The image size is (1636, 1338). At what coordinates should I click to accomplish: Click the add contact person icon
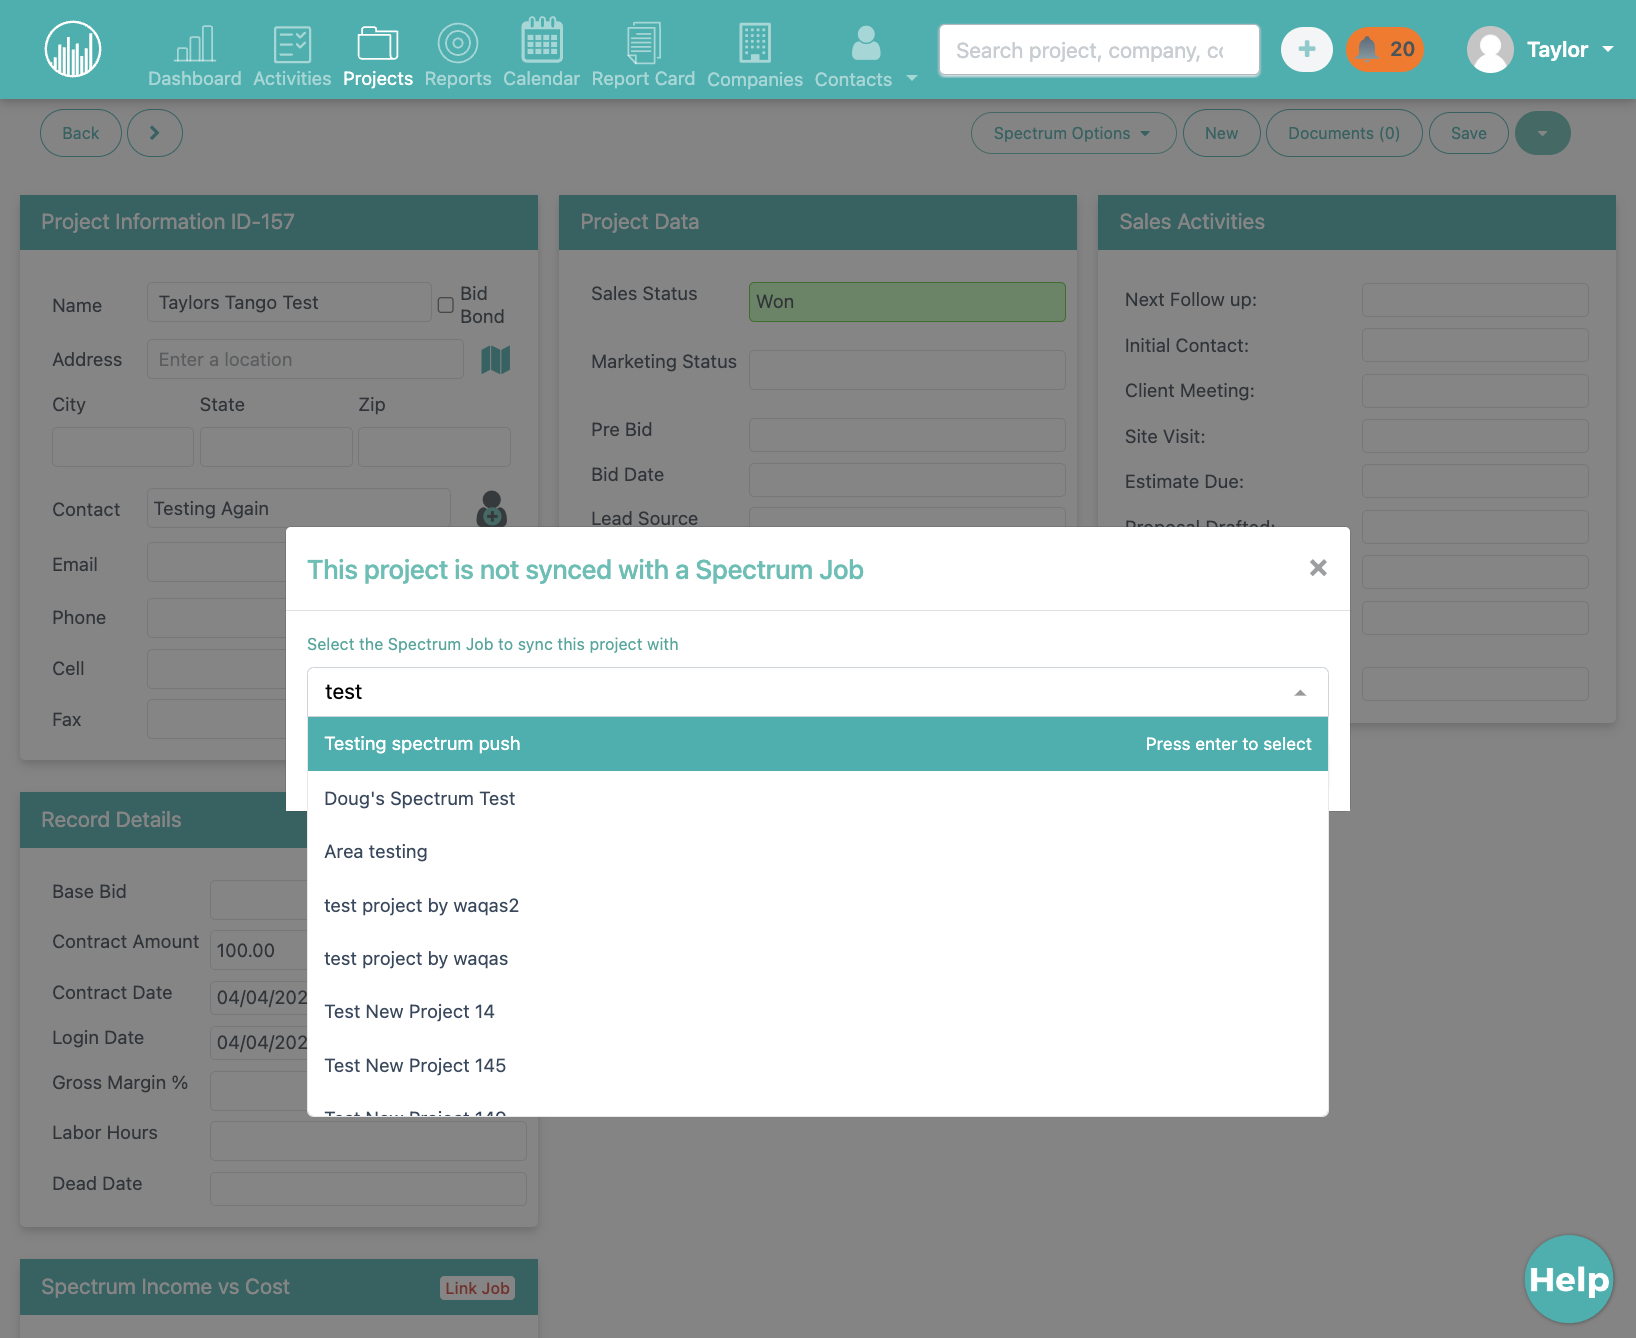(491, 509)
